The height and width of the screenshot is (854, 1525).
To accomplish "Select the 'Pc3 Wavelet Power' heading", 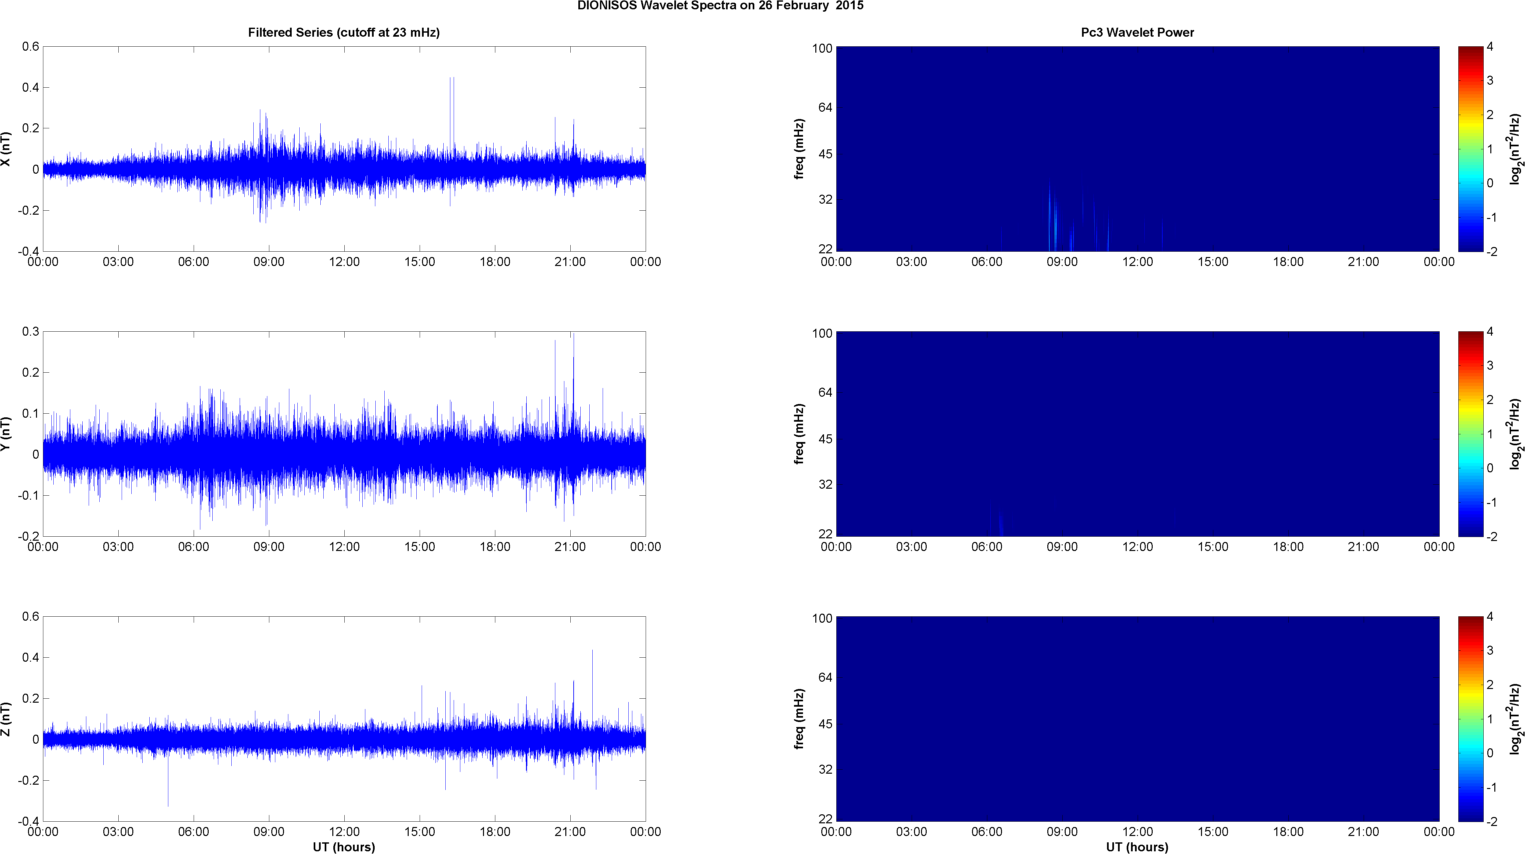I will [1137, 33].
